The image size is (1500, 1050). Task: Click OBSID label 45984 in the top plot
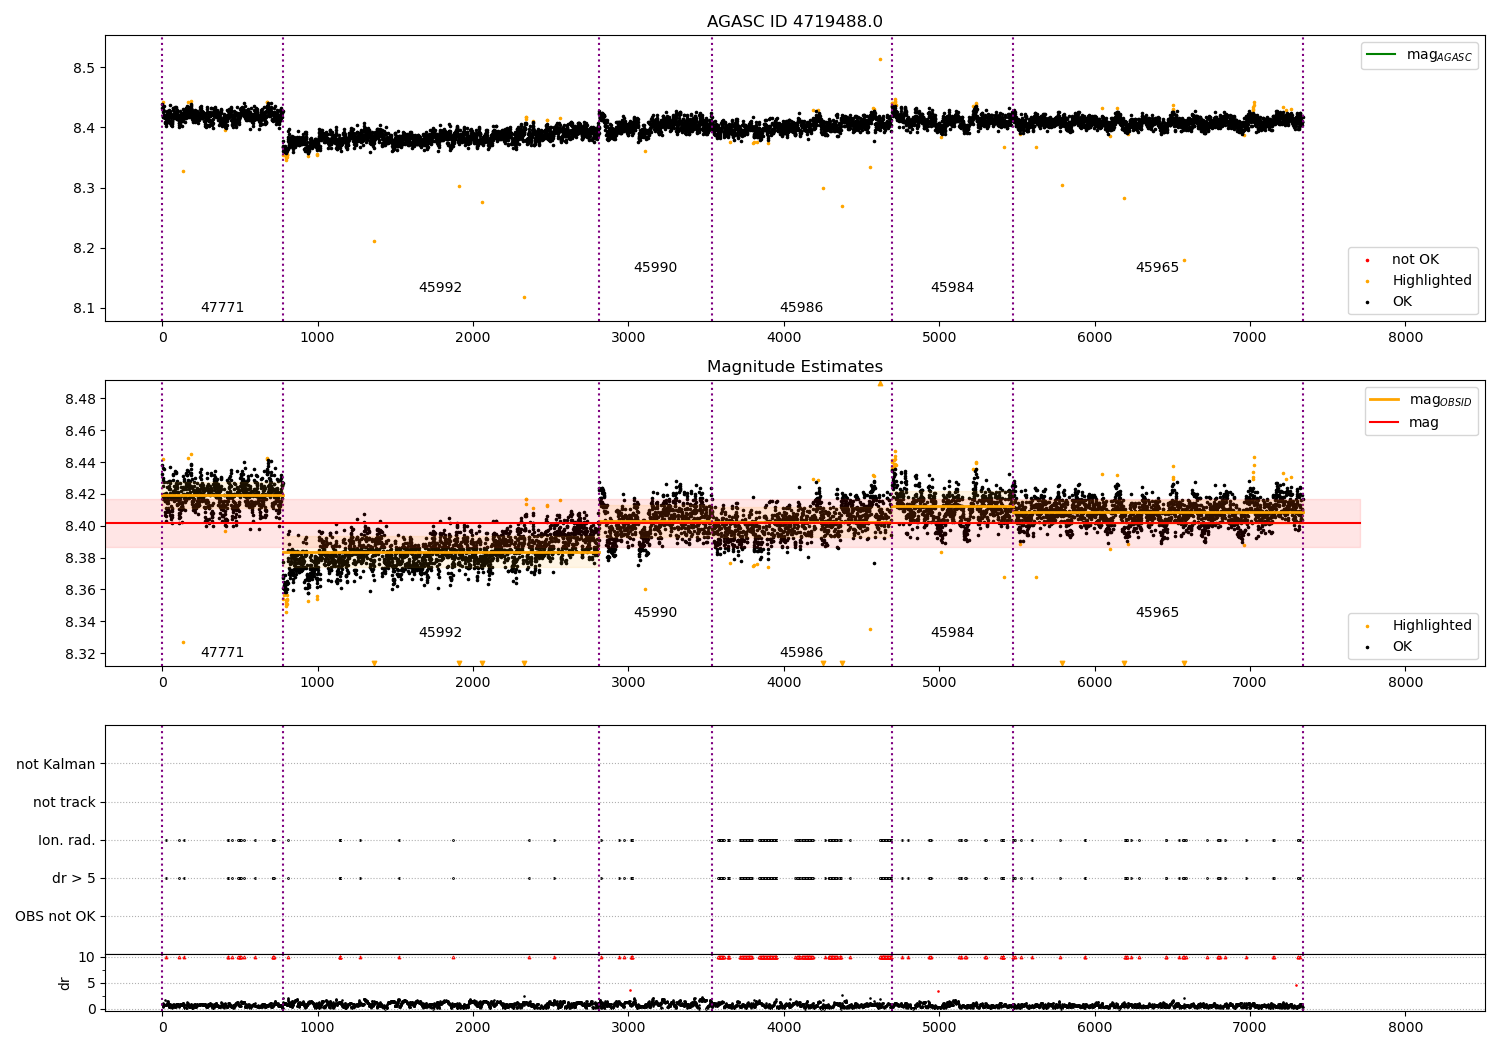tap(952, 288)
